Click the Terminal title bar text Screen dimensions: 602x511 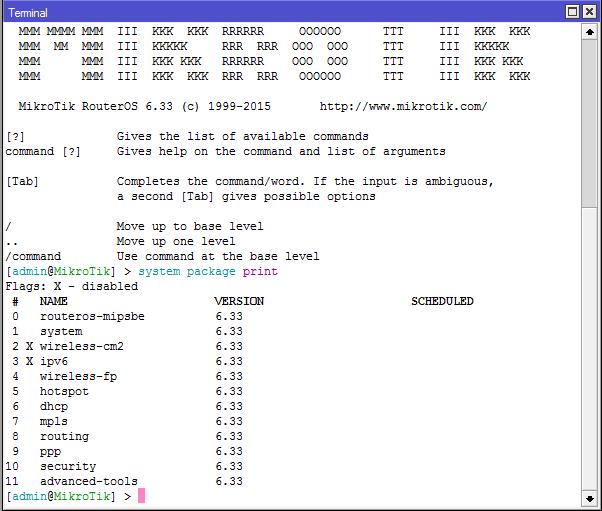tap(28, 13)
